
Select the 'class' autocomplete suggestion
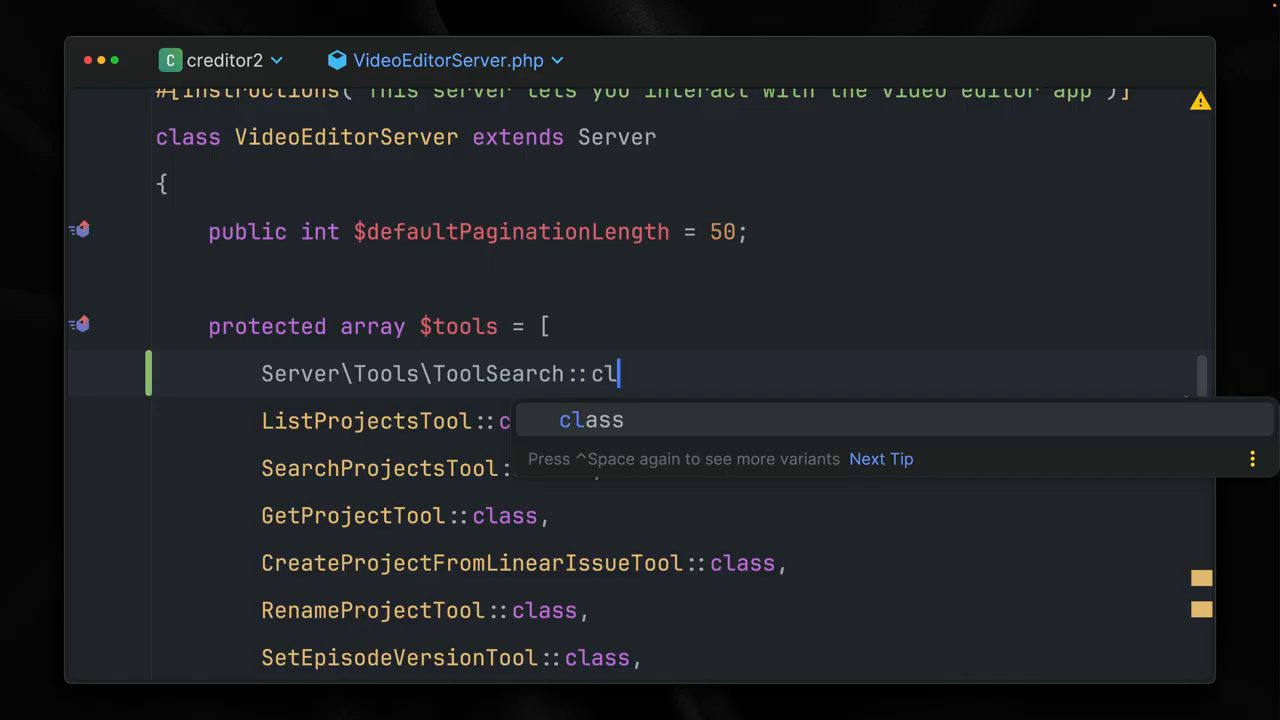click(893, 420)
